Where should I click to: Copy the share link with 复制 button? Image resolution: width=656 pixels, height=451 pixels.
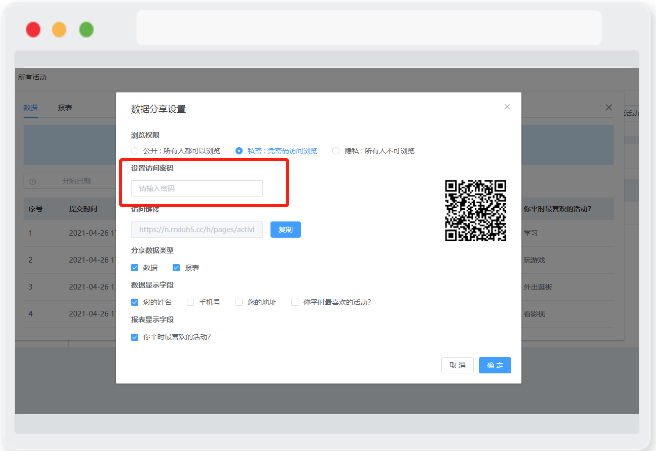(285, 229)
